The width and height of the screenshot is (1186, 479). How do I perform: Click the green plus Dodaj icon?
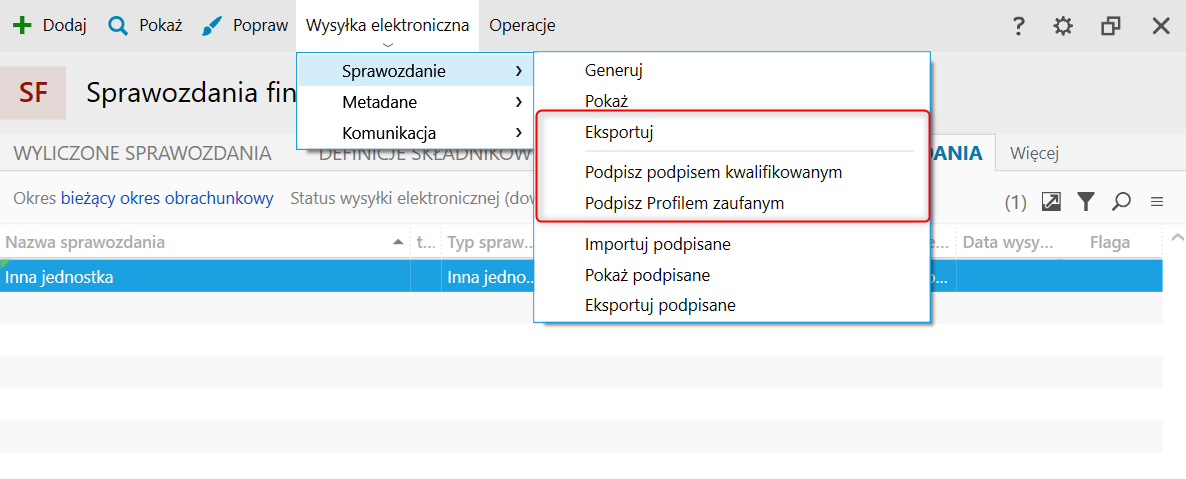point(23,26)
